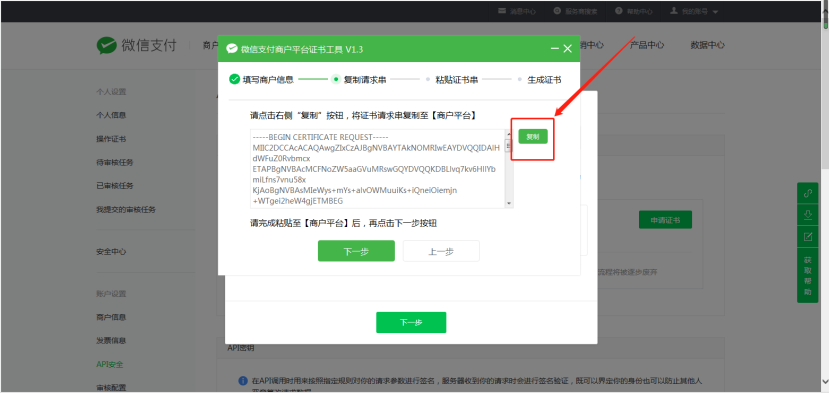
Task: Click the link icon in the floating toolbar
Action: pos(808,193)
